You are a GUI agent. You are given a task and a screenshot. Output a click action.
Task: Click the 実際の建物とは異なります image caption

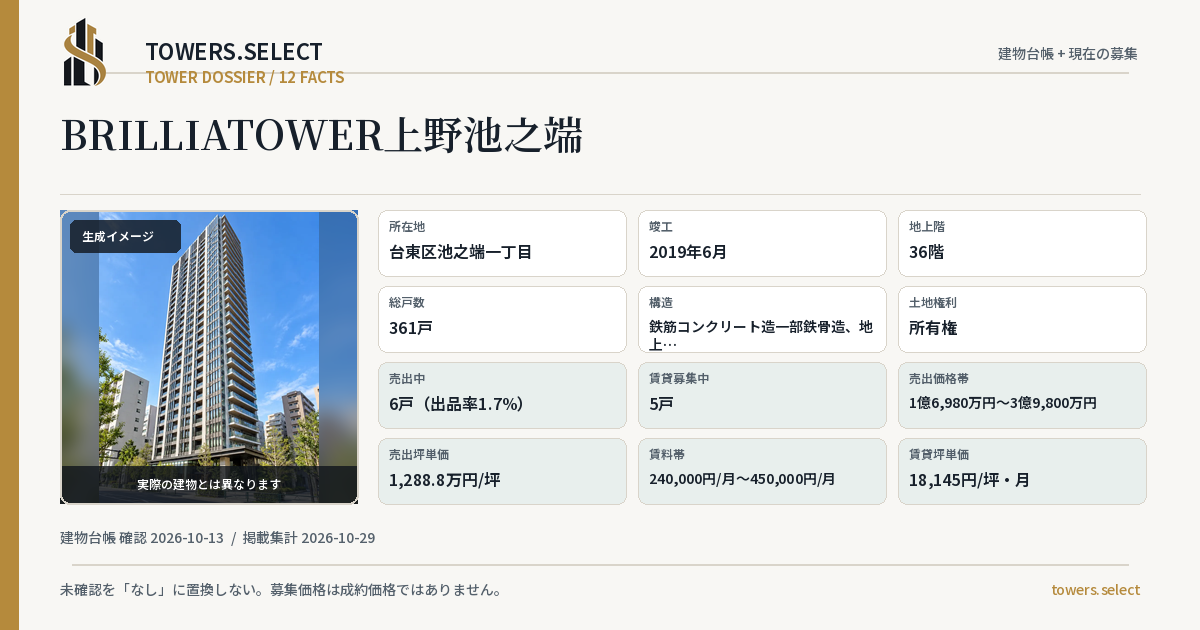[x=209, y=484]
